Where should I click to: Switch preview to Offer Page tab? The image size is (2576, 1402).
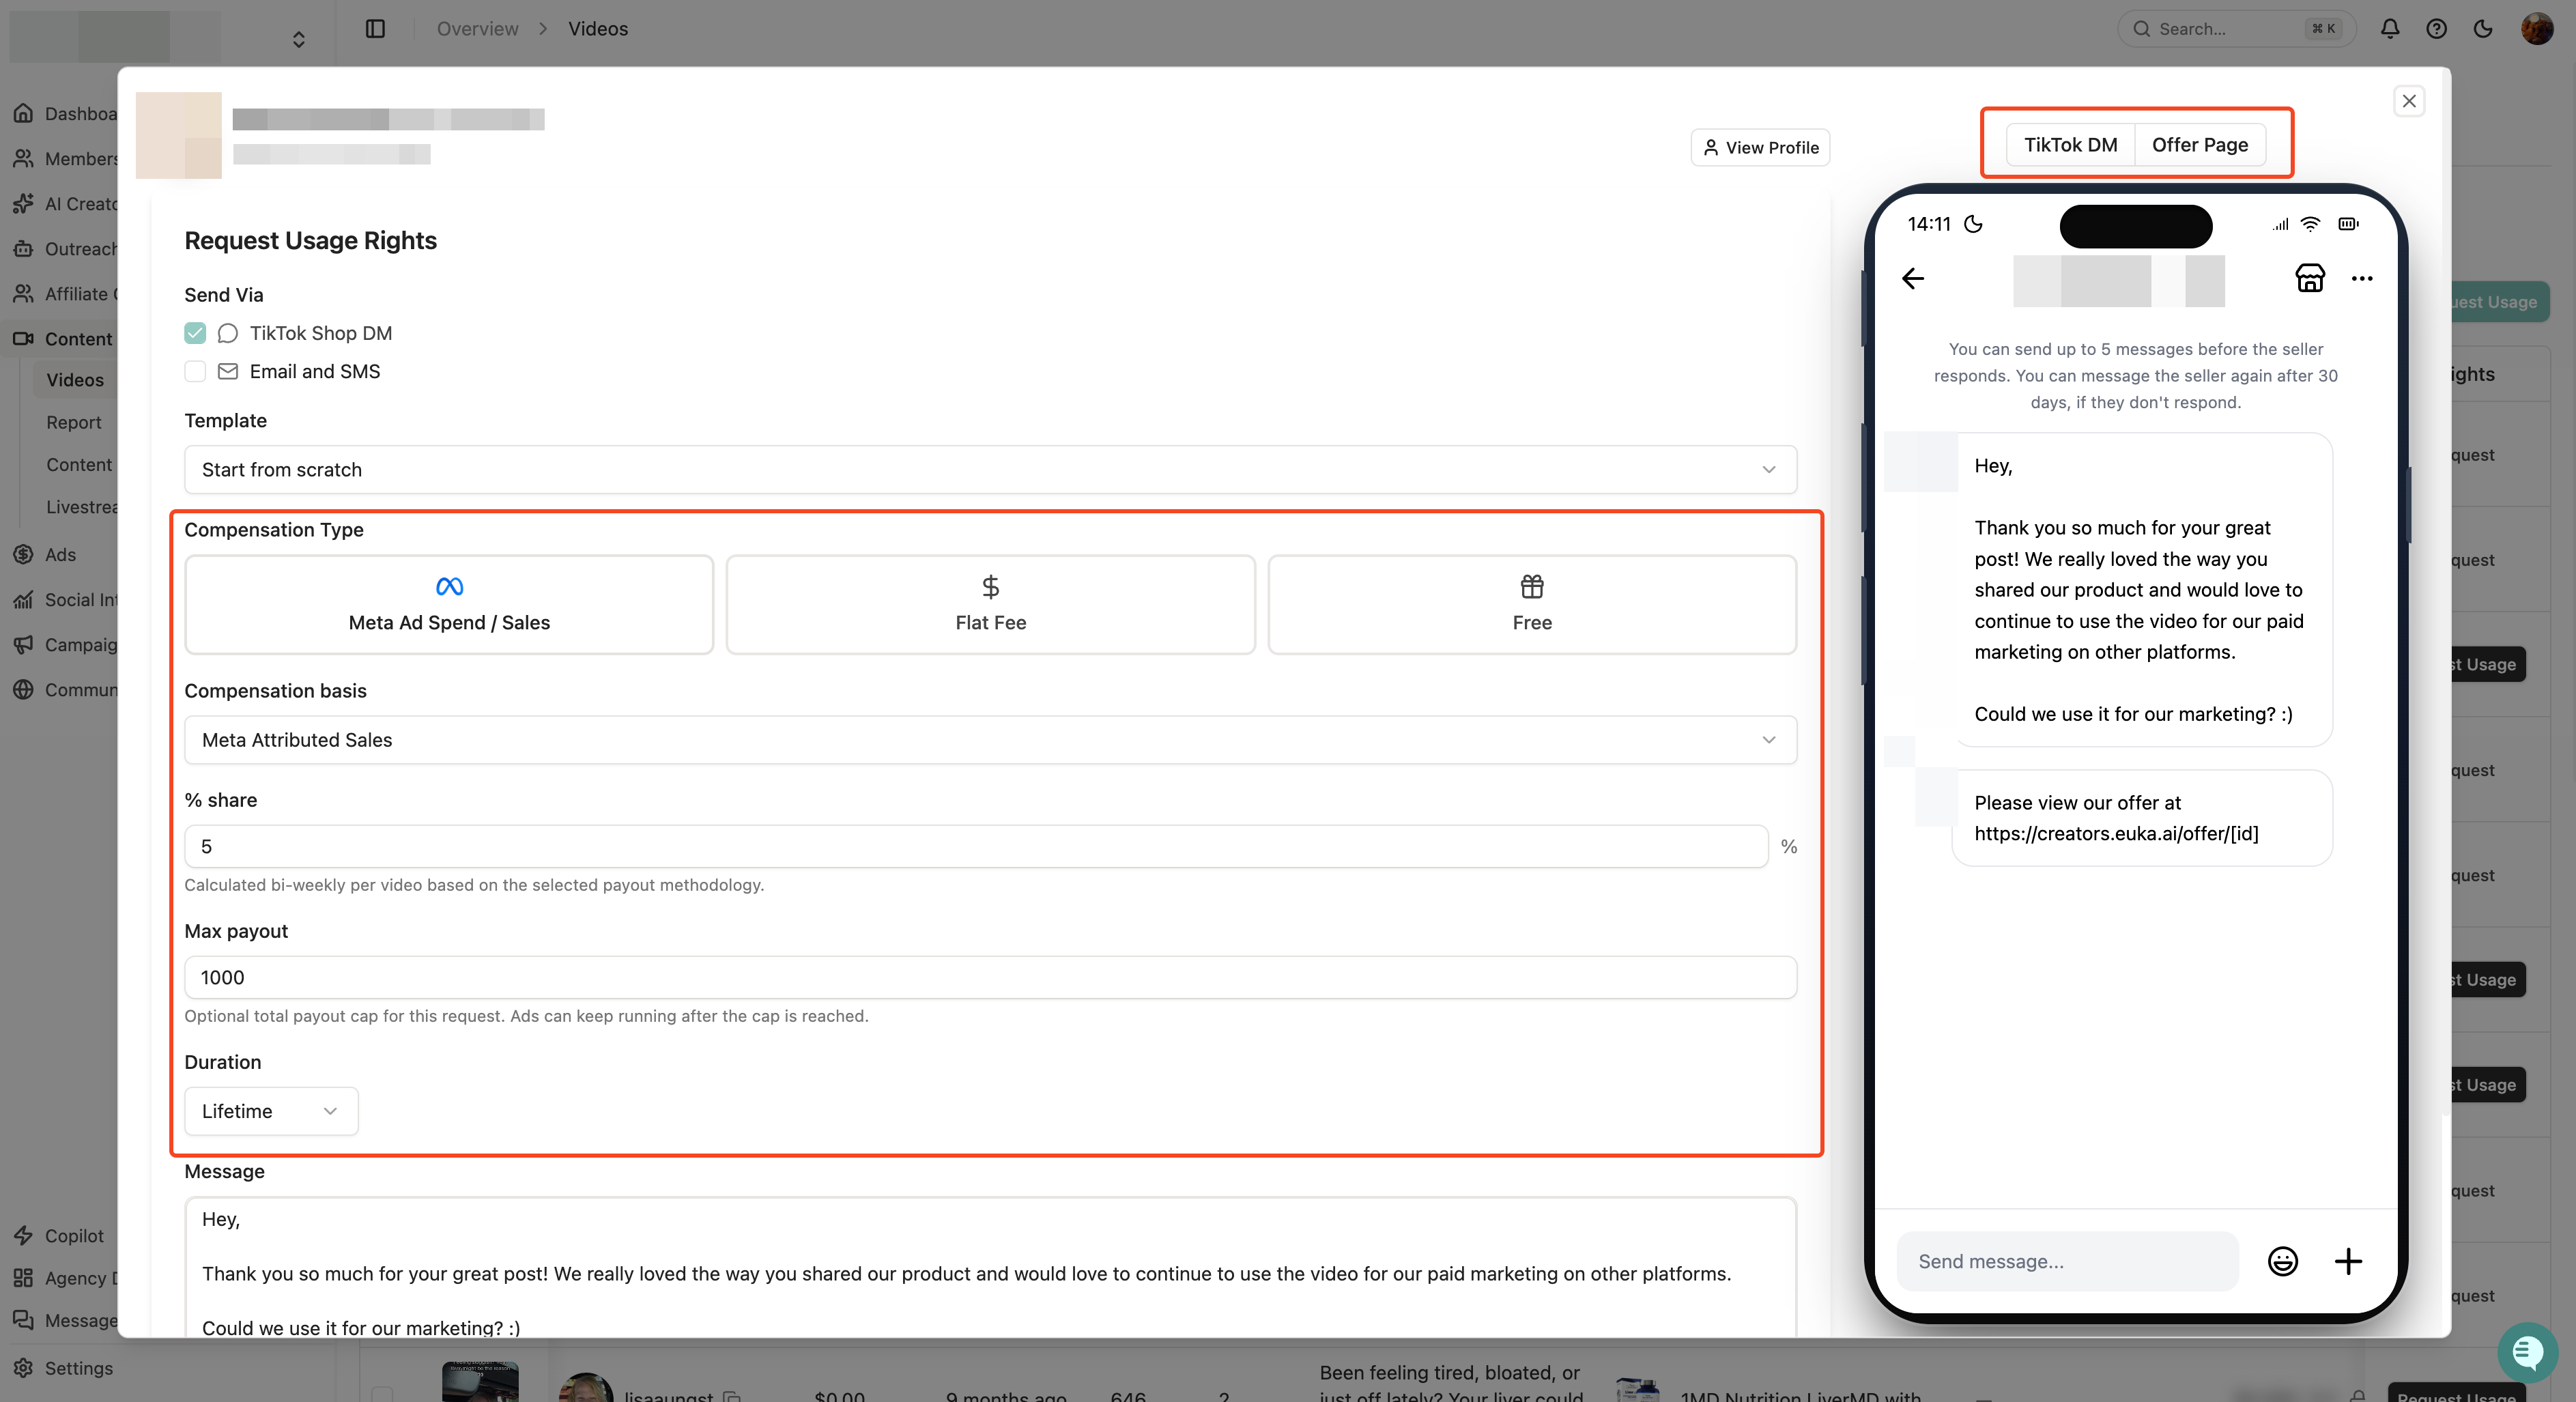pos(2200,145)
